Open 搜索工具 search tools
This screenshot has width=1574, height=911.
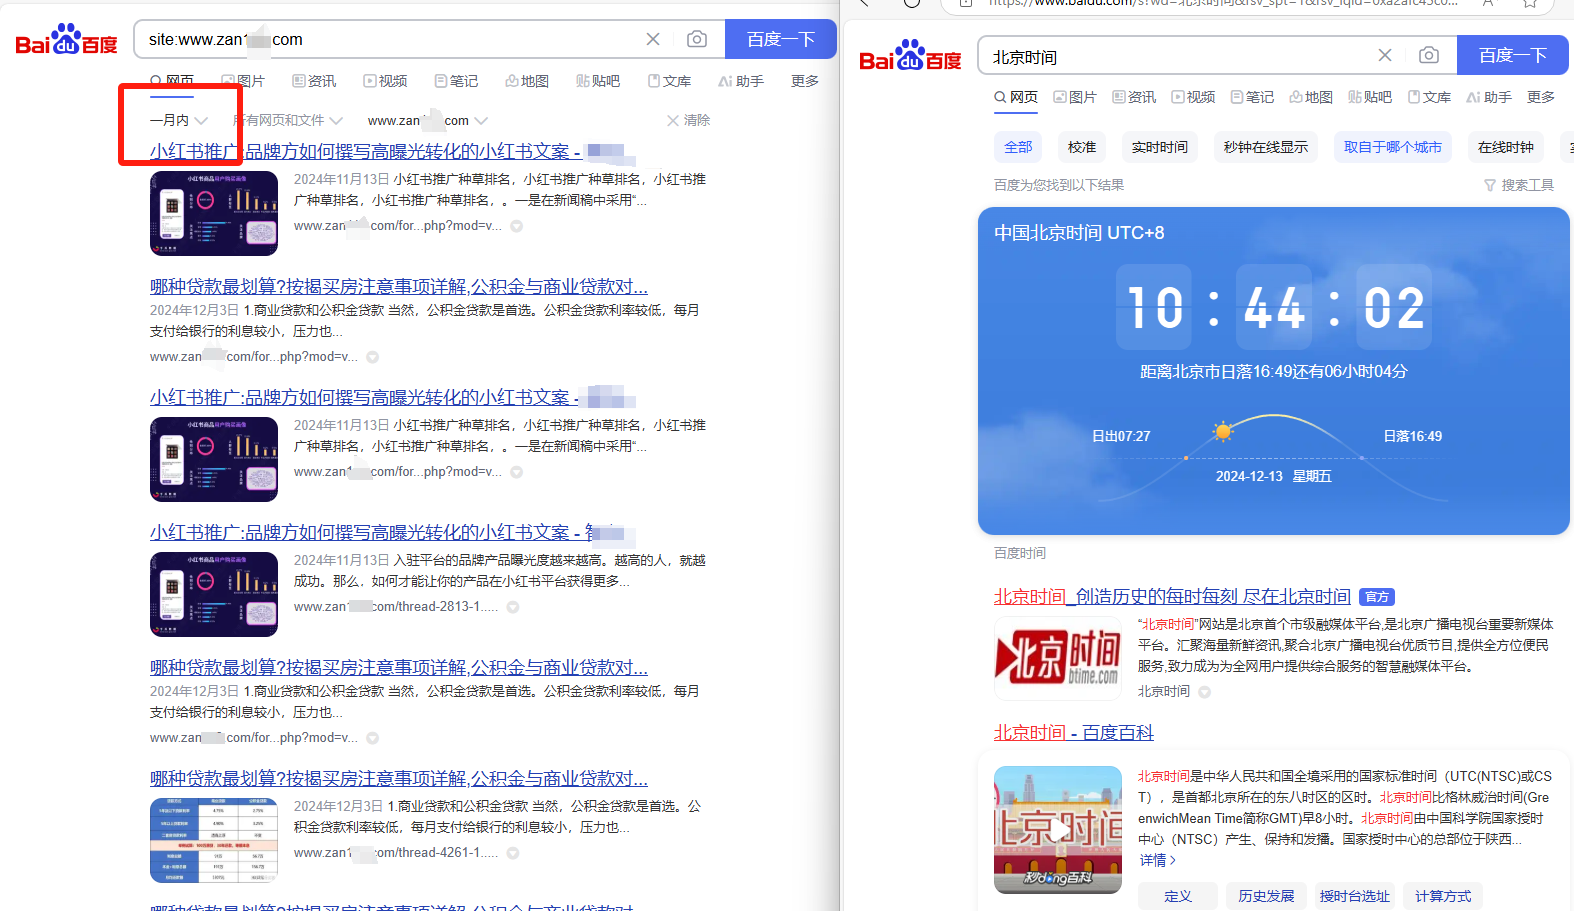tap(1519, 185)
